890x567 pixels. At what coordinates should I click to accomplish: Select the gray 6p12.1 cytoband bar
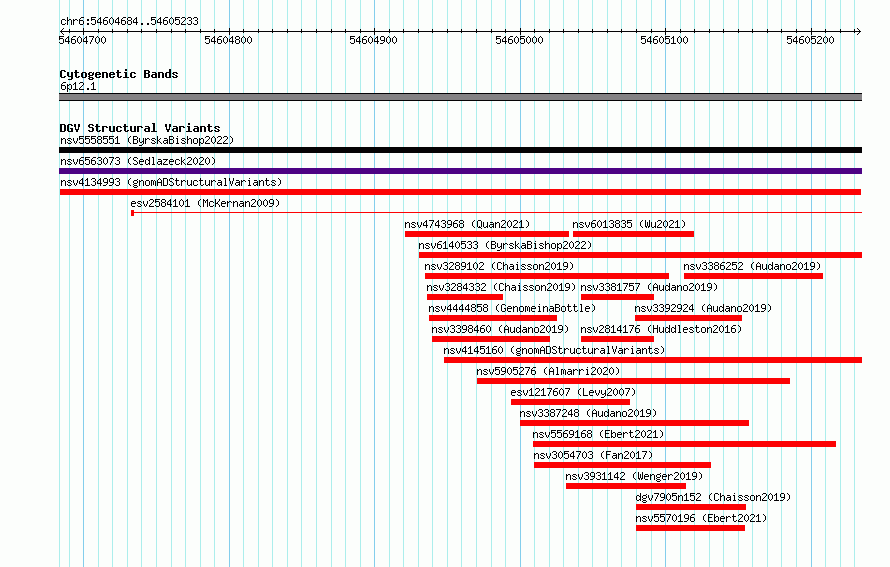click(x=460, y=97)
